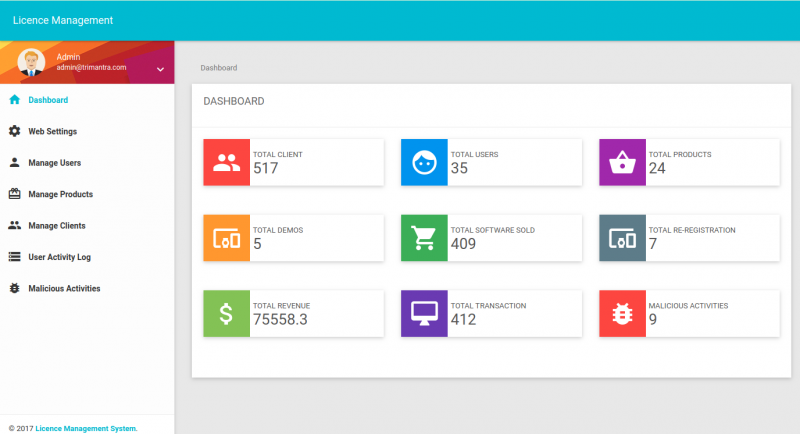The height and width of the screenshot is (434, 800).
Task: Expand the Admin profile dropdown arrow
Action: pos(160,68)
